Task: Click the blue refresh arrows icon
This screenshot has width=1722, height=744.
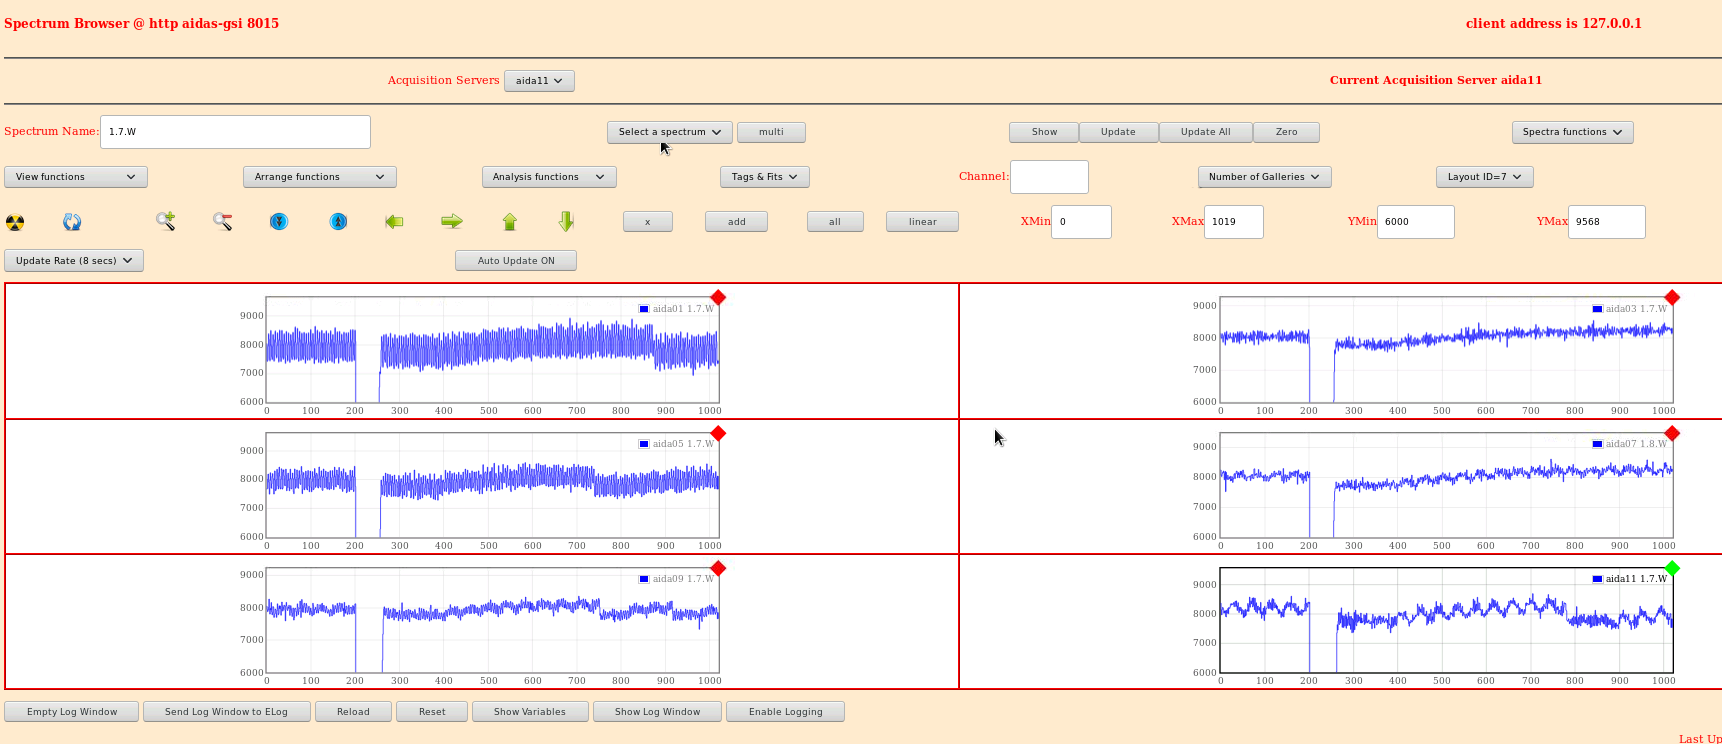Action: (72, 222)
